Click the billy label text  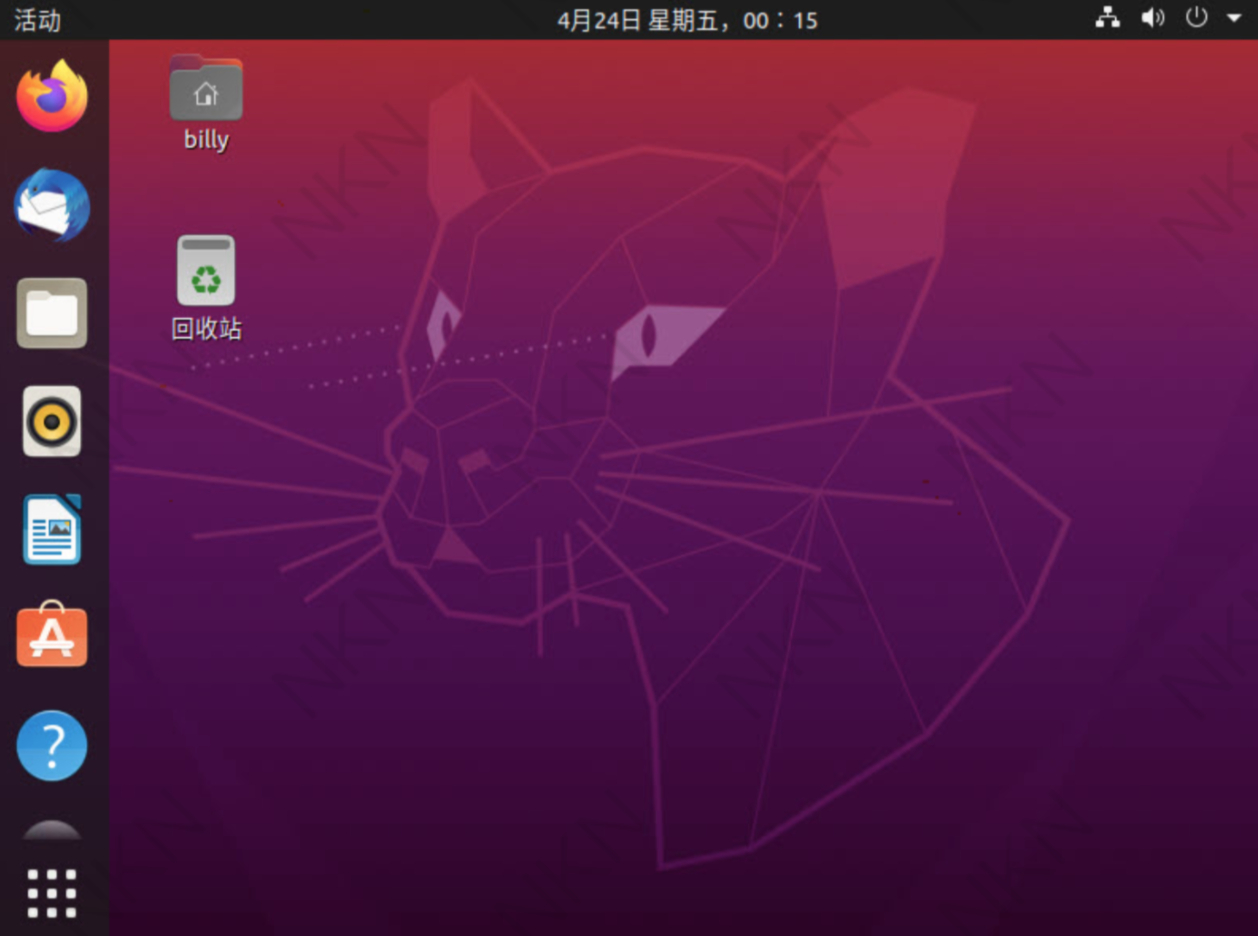tap(206, 139)
